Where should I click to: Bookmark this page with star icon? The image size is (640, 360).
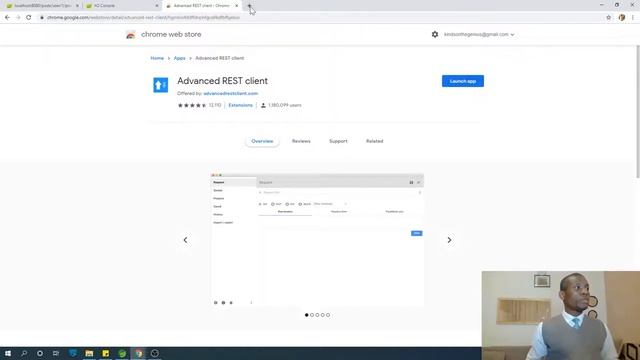click(609, 17)
